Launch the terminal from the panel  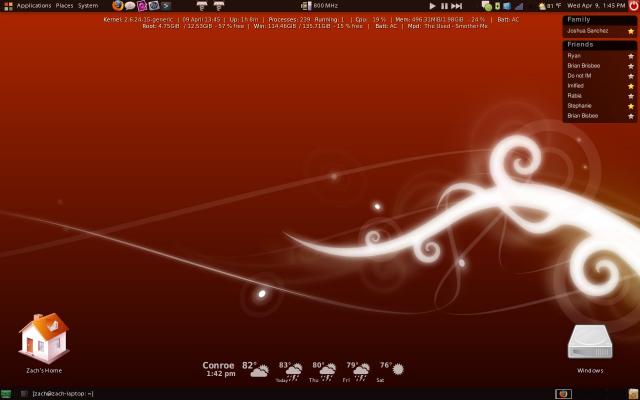coord(166,6)
